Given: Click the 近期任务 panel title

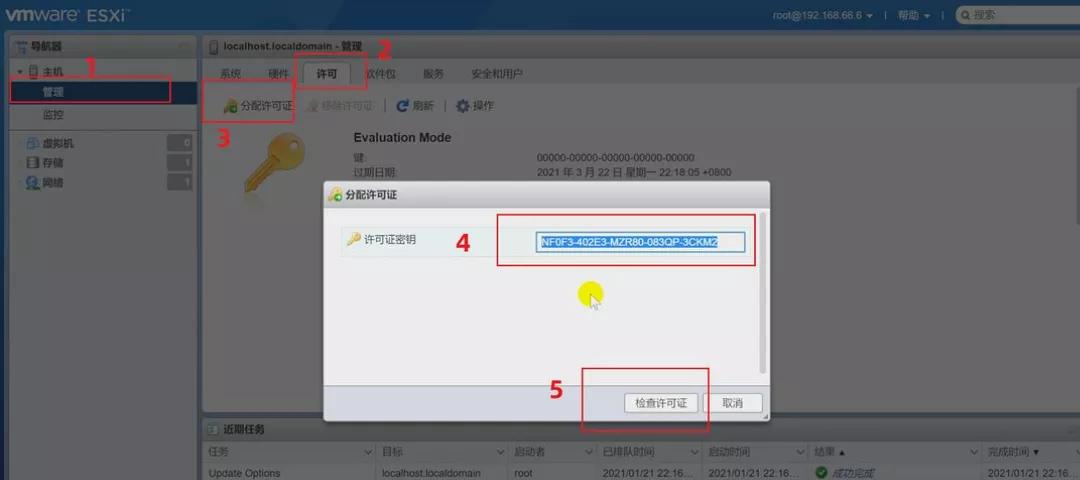Looking at the screenshot, I should click(244, 429).
